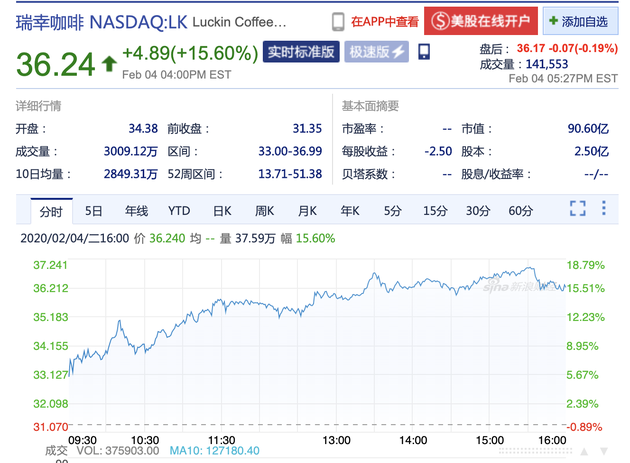
Task: Select the 60分 interval tab
Action: 521,211
